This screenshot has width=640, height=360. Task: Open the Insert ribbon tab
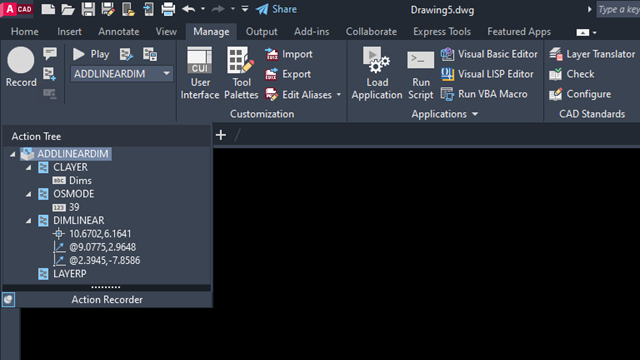69,31
